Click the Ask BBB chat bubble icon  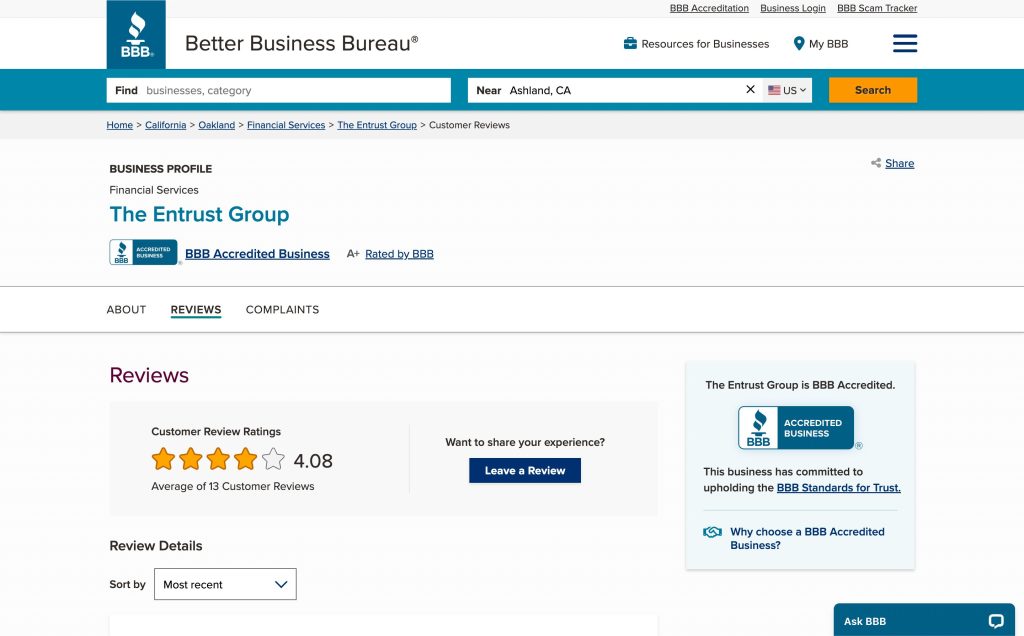(996, 621)
